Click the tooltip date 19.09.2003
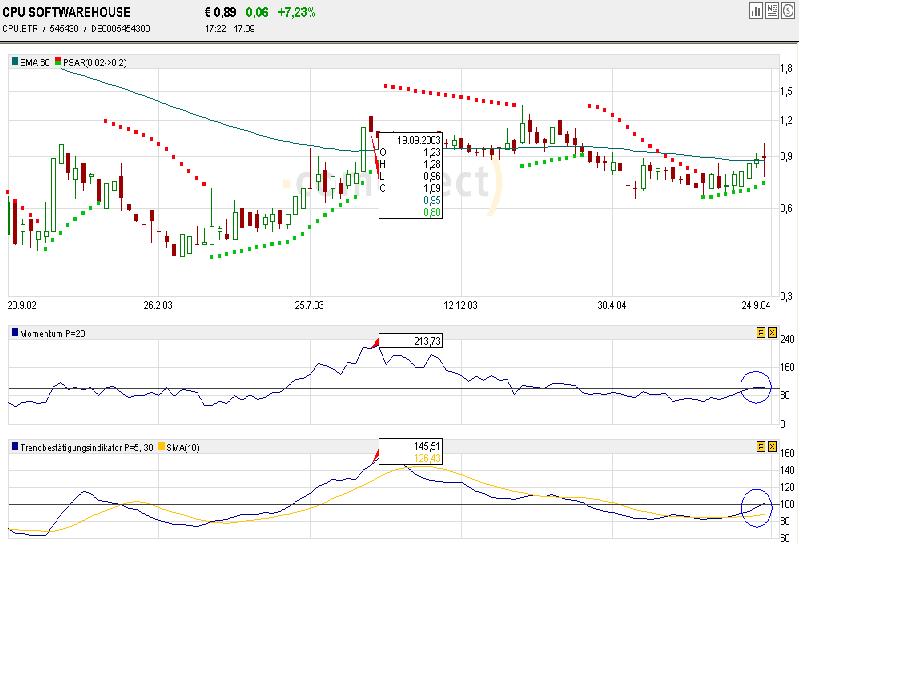Viewport: 898px width, 692px height. tap(419, 140)
